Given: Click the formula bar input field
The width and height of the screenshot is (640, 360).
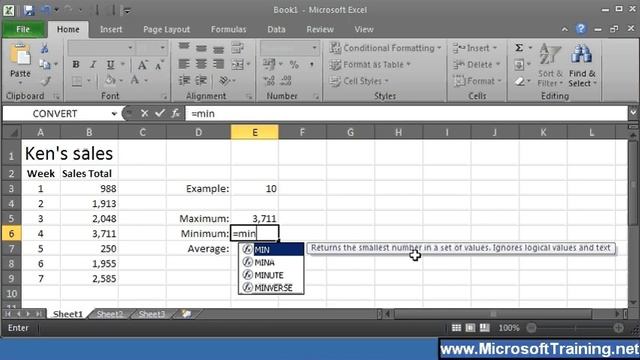Looking at the screenshot, I should pos(406,113).
